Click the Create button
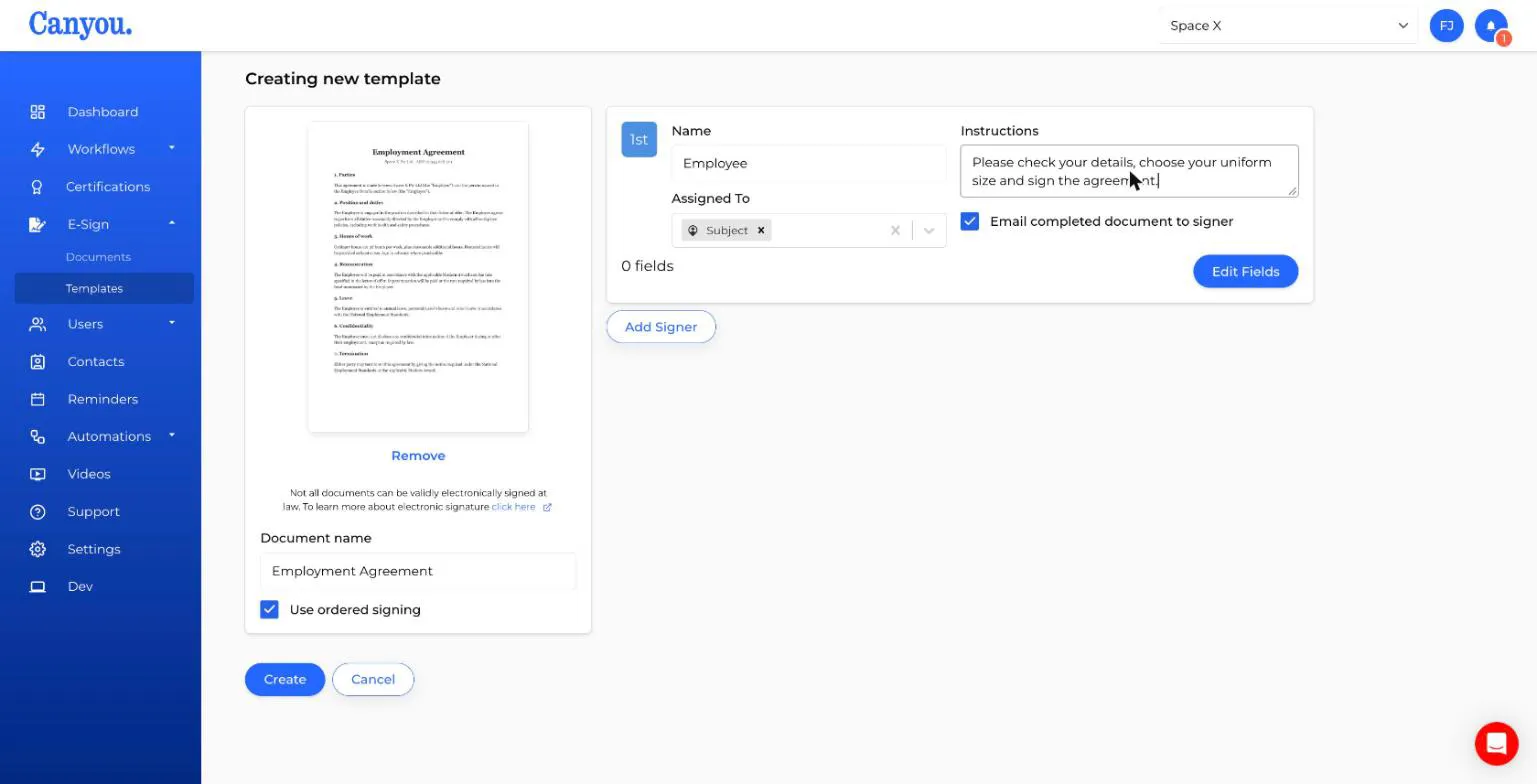 (285, 679)
